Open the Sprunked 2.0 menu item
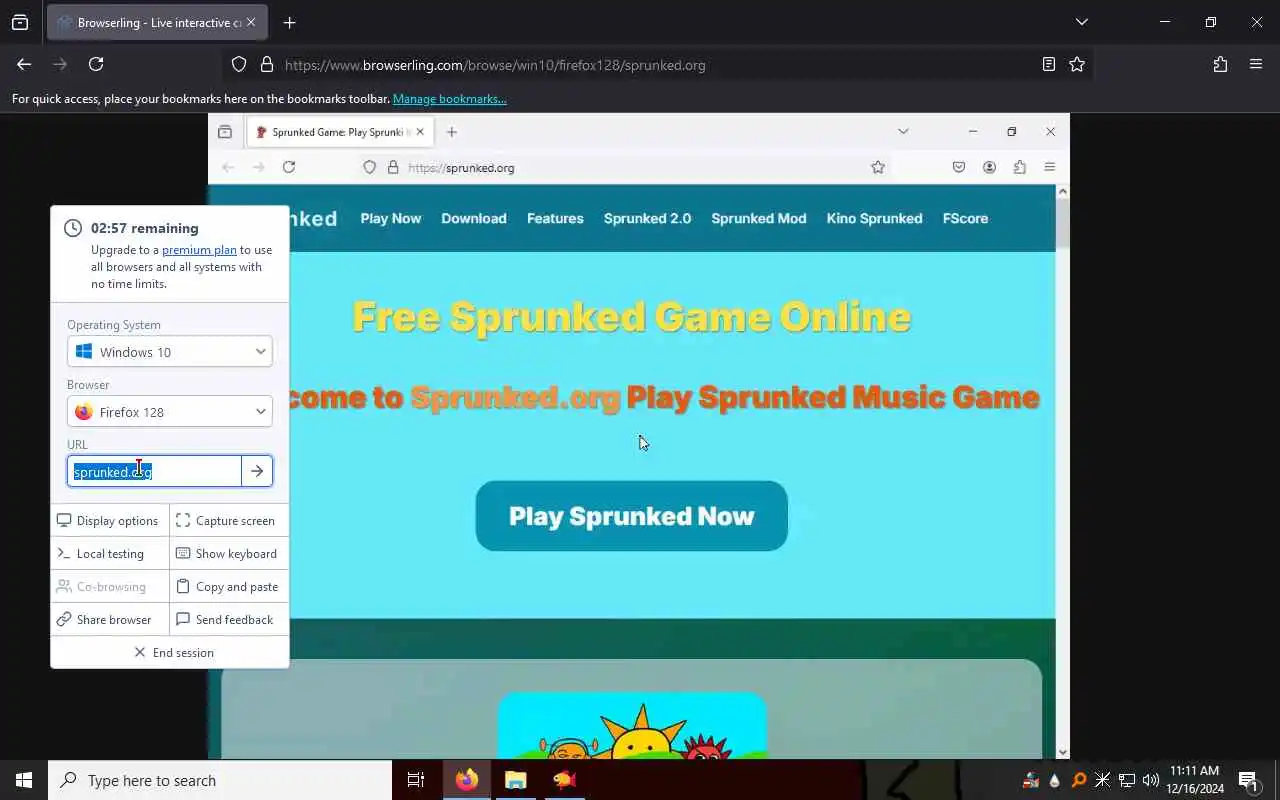Screen dimensions: 1280x800 (x=647, y=218)
